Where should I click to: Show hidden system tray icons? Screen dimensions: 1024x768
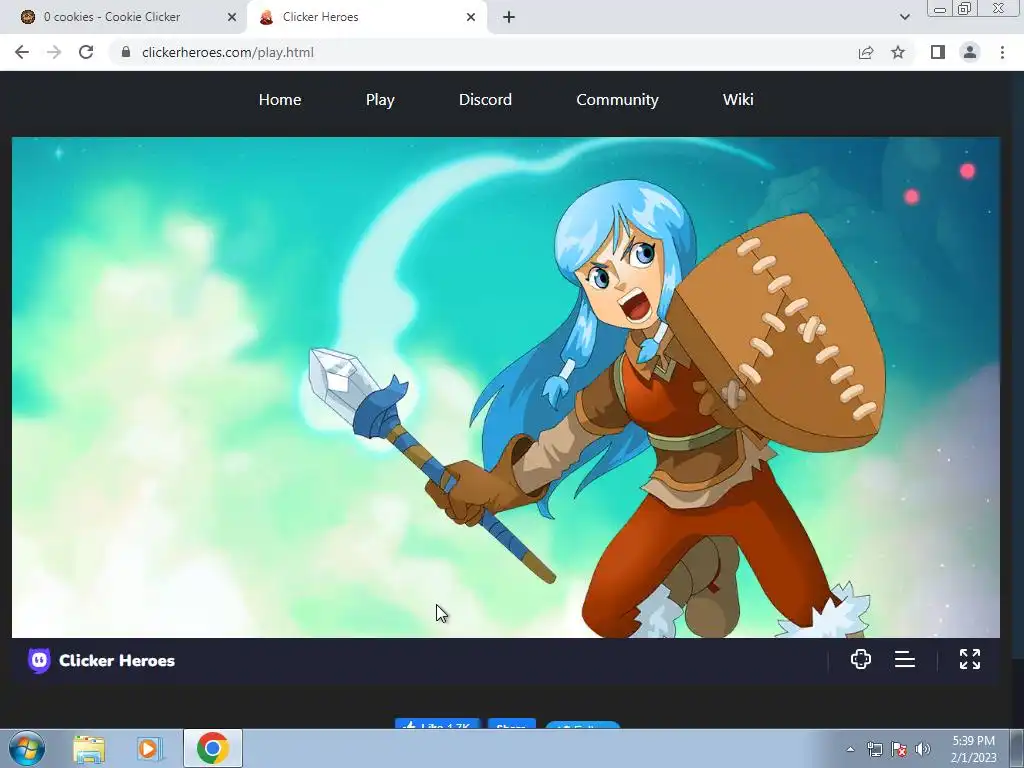(x=850, y=750)
